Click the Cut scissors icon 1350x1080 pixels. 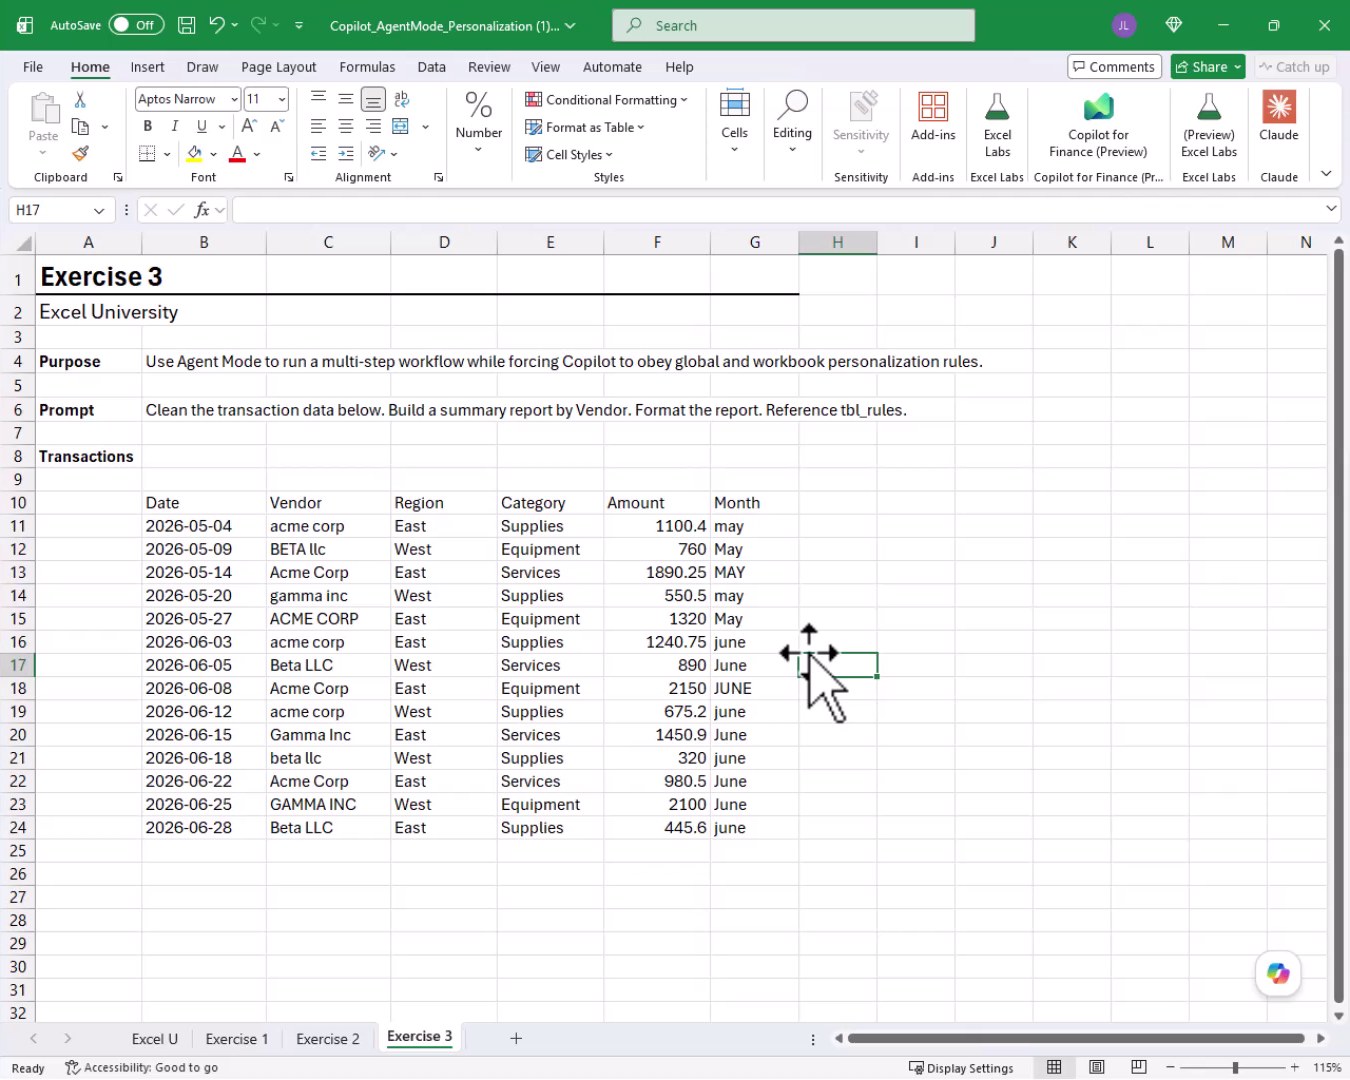[80, 100]
